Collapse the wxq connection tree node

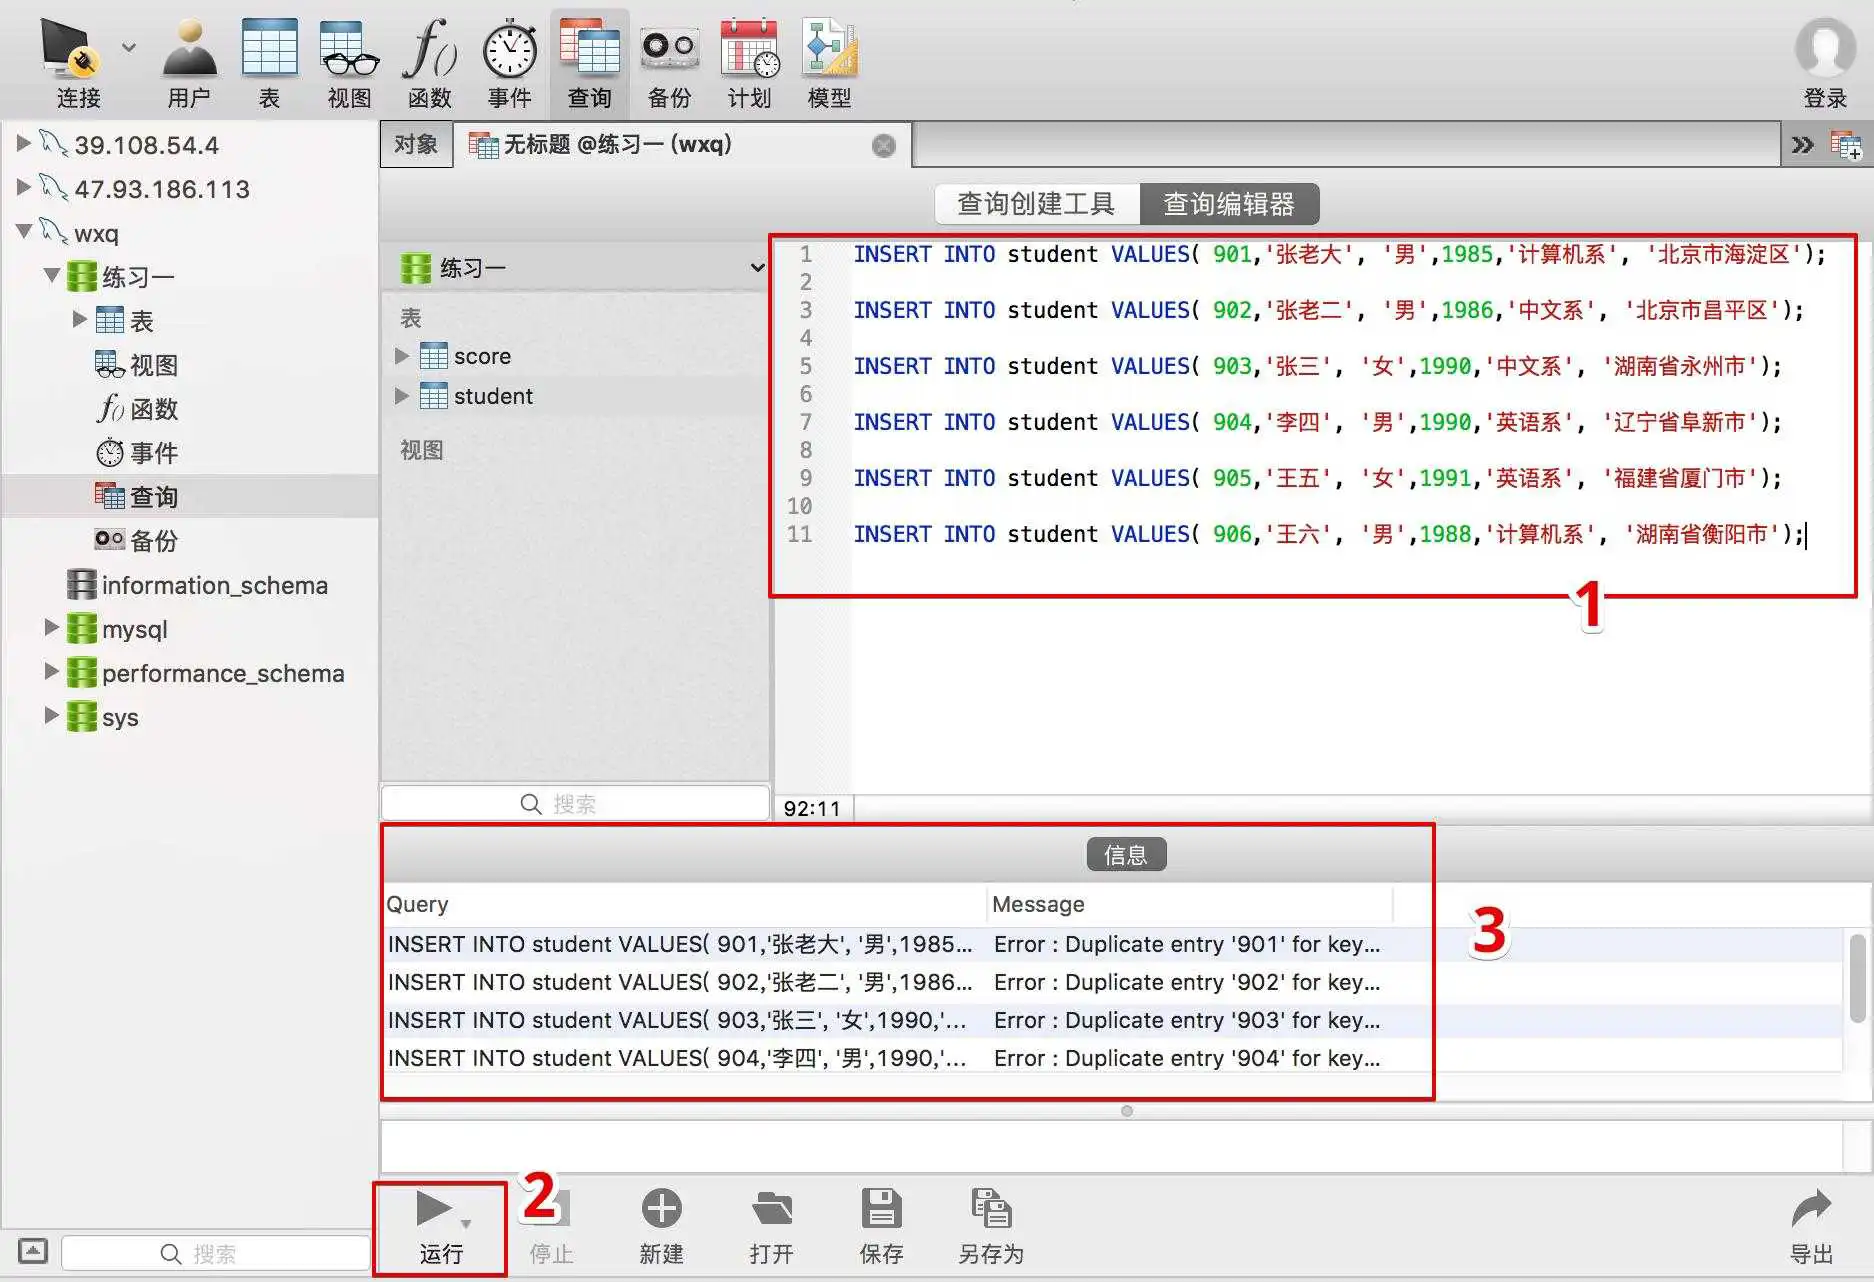coord(25,232)
